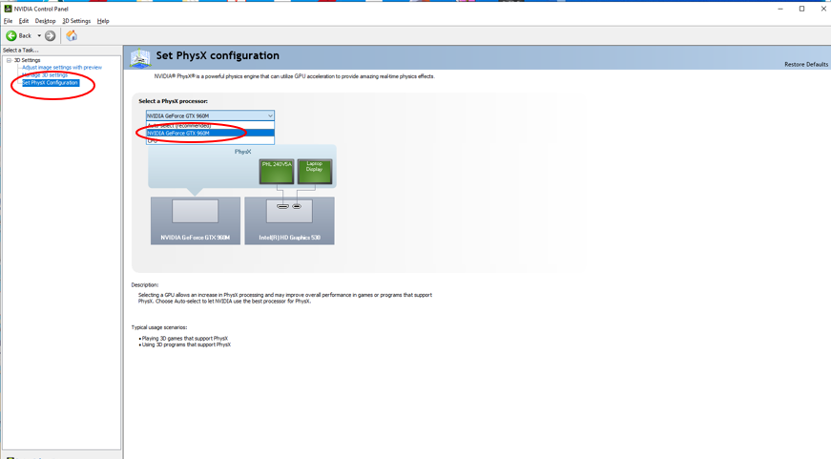Click the PHL 240V5A display tile
The width and height of the screenshot is (832, 460).
pyautogui.click(x=276, y=171)
